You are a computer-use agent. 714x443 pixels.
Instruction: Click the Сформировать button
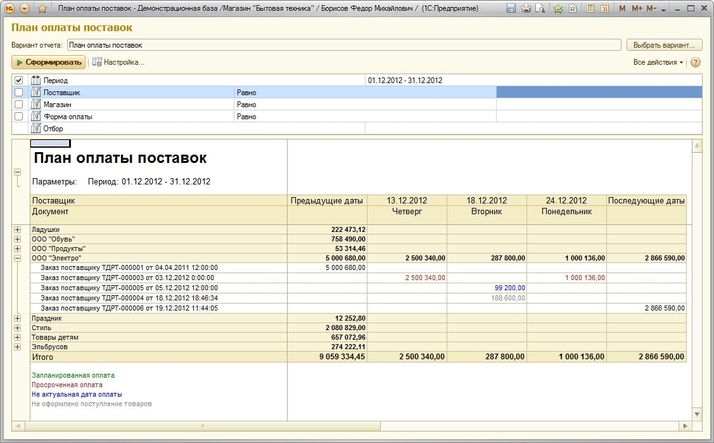tap(49, 62)
